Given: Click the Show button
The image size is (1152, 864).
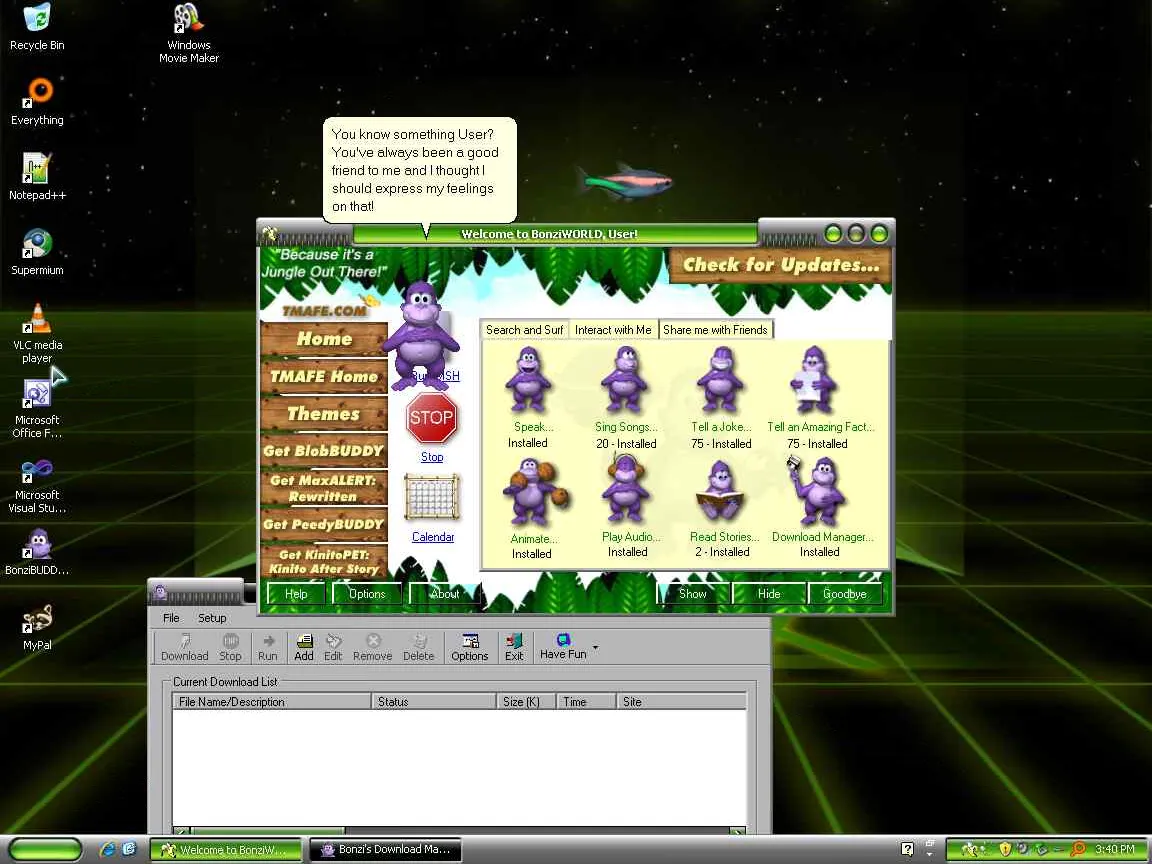Looking at the screenshot, I should (x=693, y=594).
